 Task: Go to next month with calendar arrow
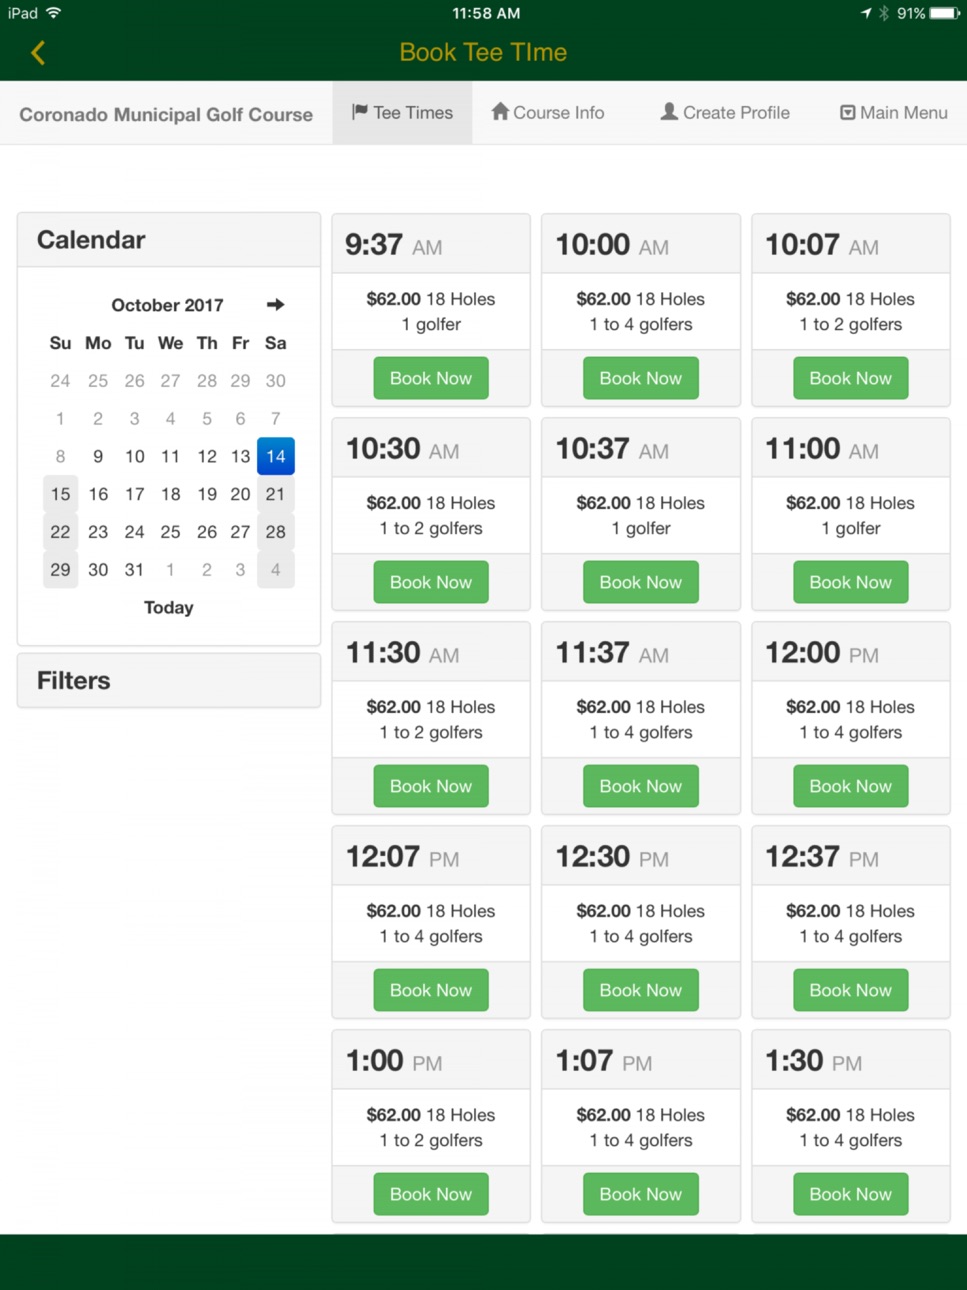pyautogui.click(x=275, y=304)
